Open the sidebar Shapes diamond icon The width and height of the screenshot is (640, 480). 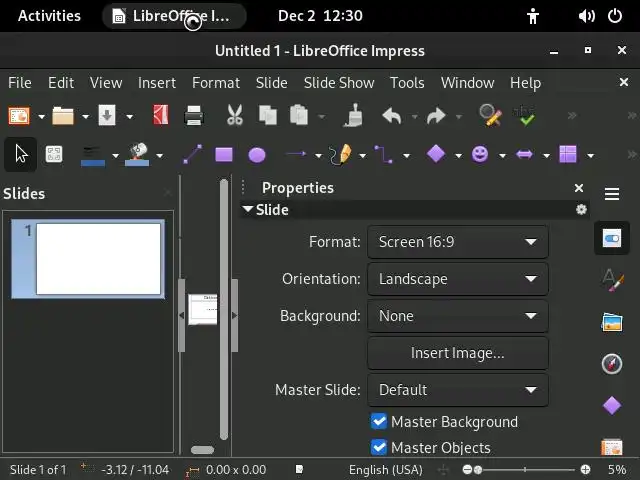tap(612, 405)
